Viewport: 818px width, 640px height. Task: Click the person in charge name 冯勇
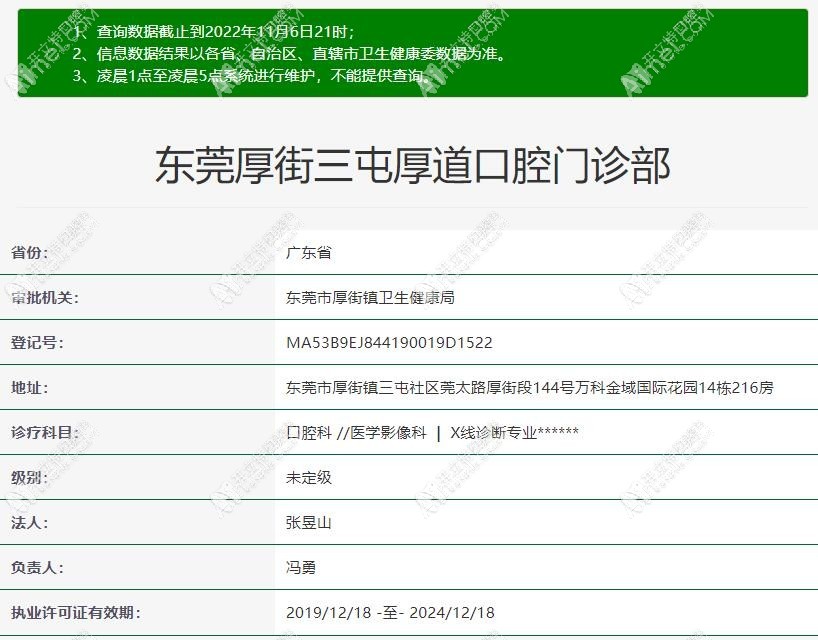point(301,568)
